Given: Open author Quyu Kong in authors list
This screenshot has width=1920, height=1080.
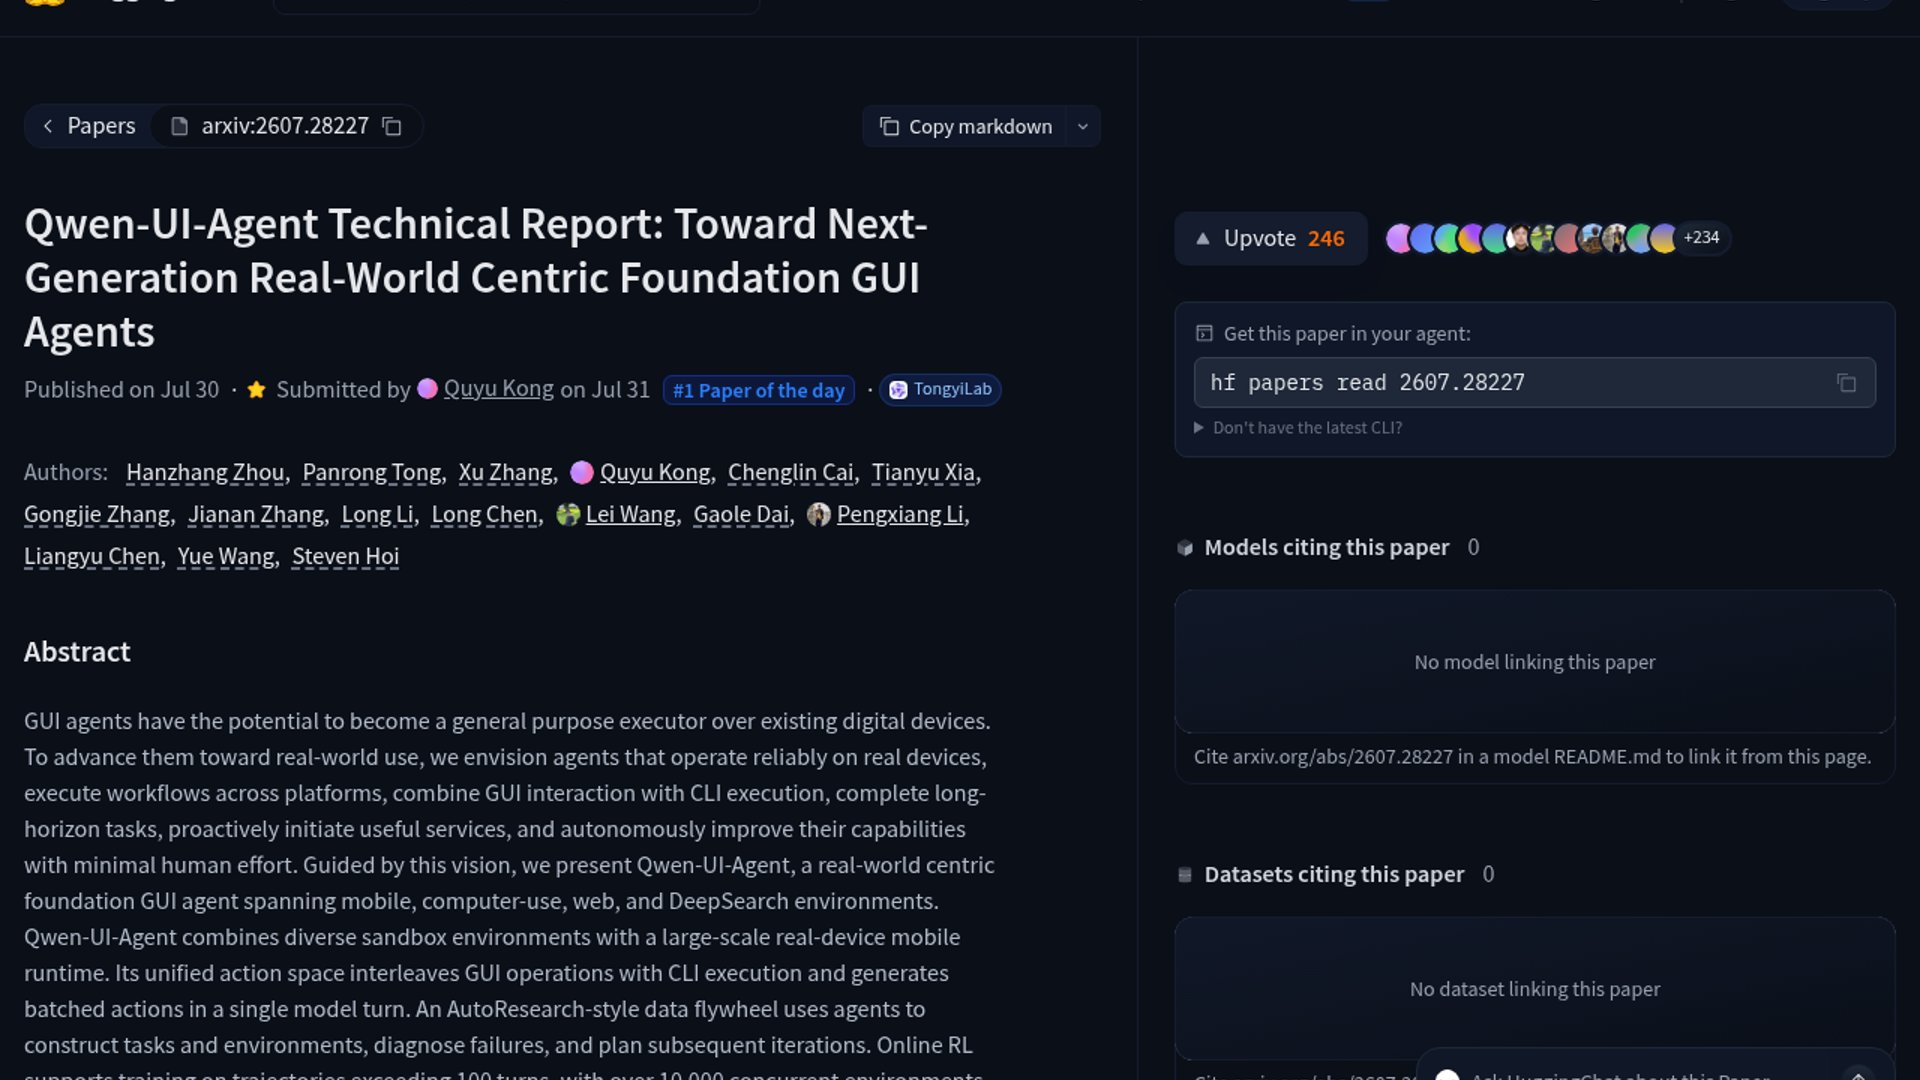Looking at the screenshot, I should tap(655, 472).
